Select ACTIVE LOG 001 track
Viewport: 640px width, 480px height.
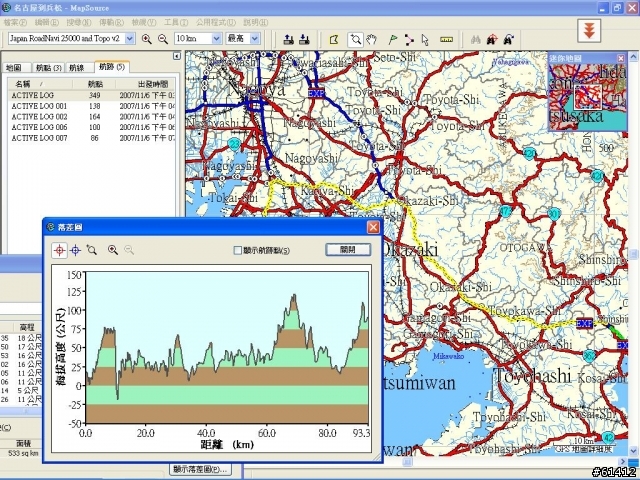pos(91,106)
